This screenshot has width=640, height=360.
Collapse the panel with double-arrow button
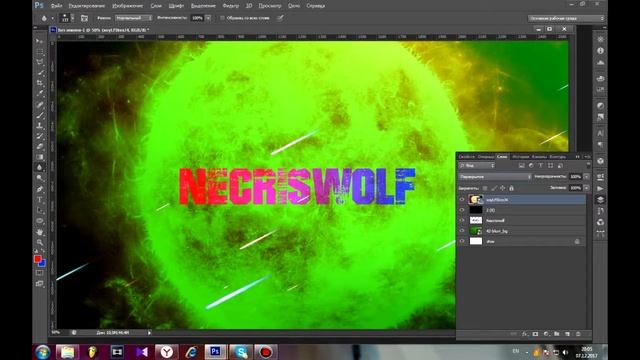578,157
